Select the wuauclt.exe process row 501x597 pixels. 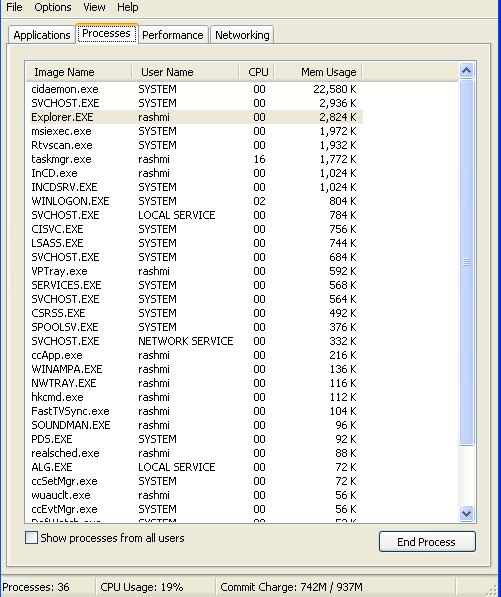click(x=196, y=495)
